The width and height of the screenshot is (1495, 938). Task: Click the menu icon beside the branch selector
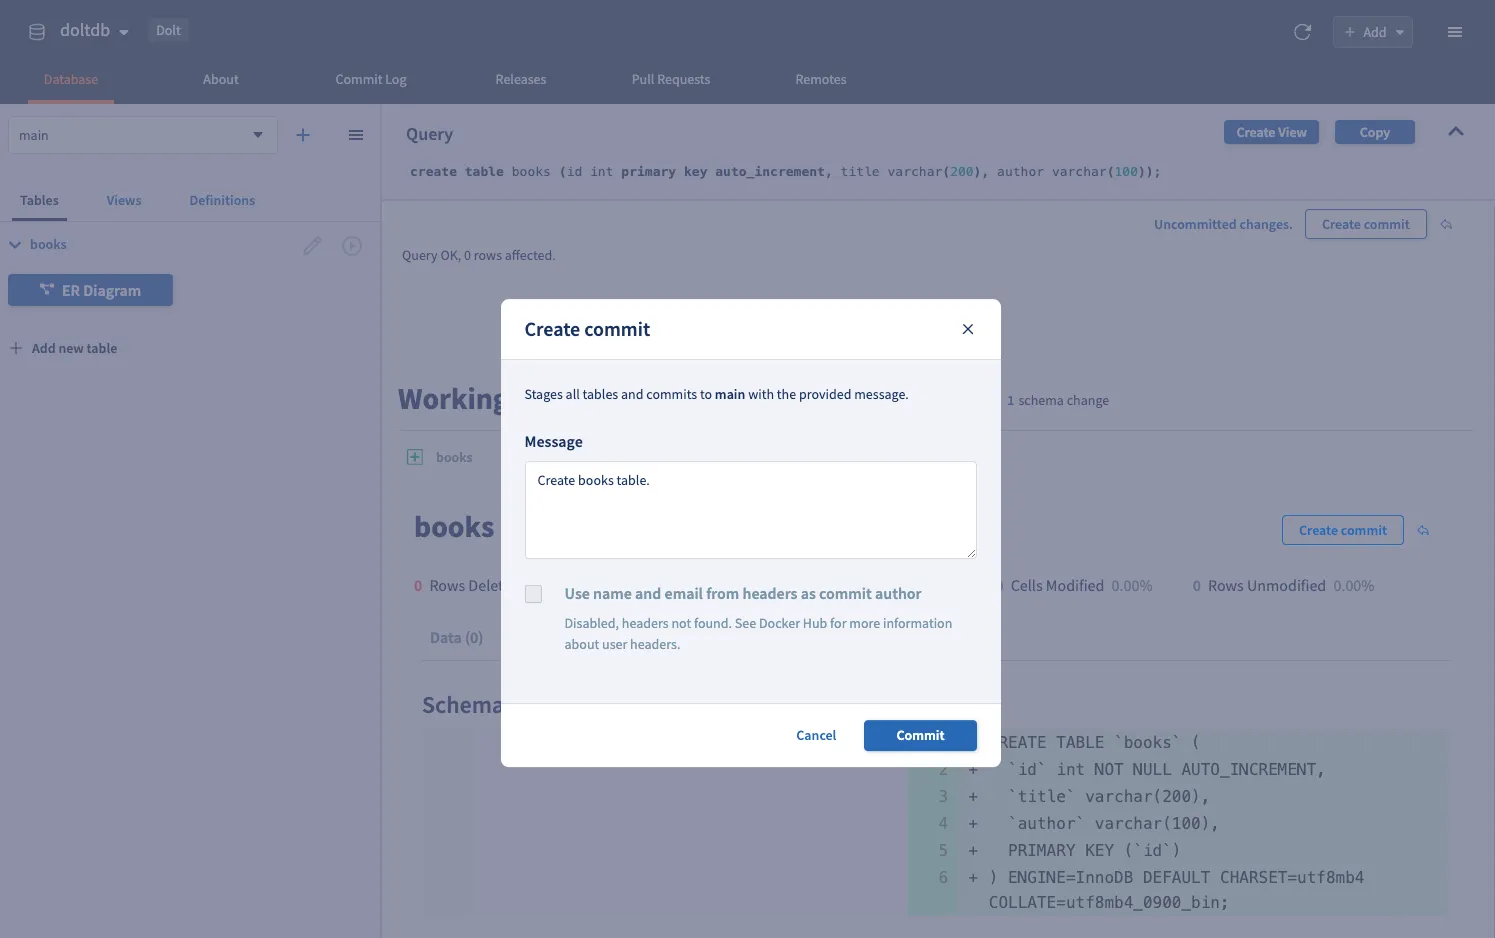(355, 134)
